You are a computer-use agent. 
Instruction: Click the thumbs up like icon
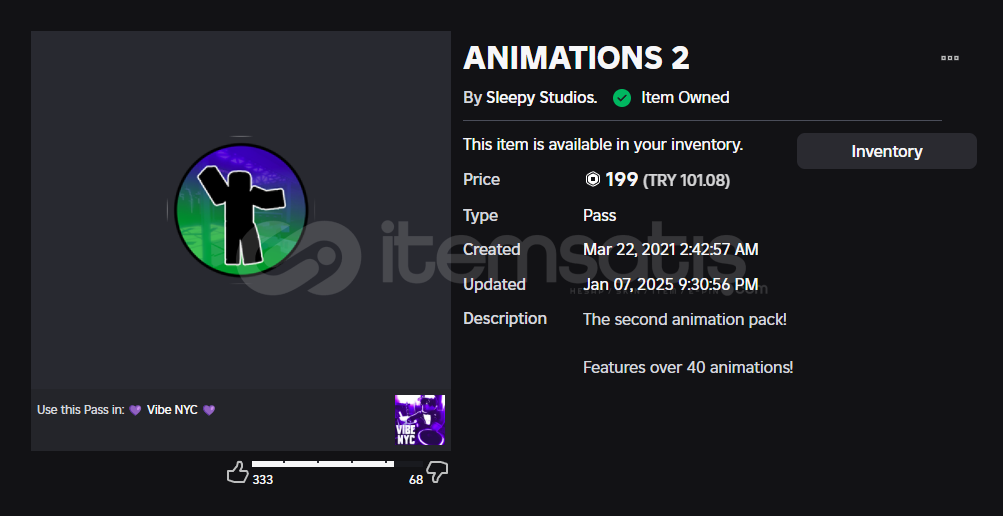[x=238, y=473]
